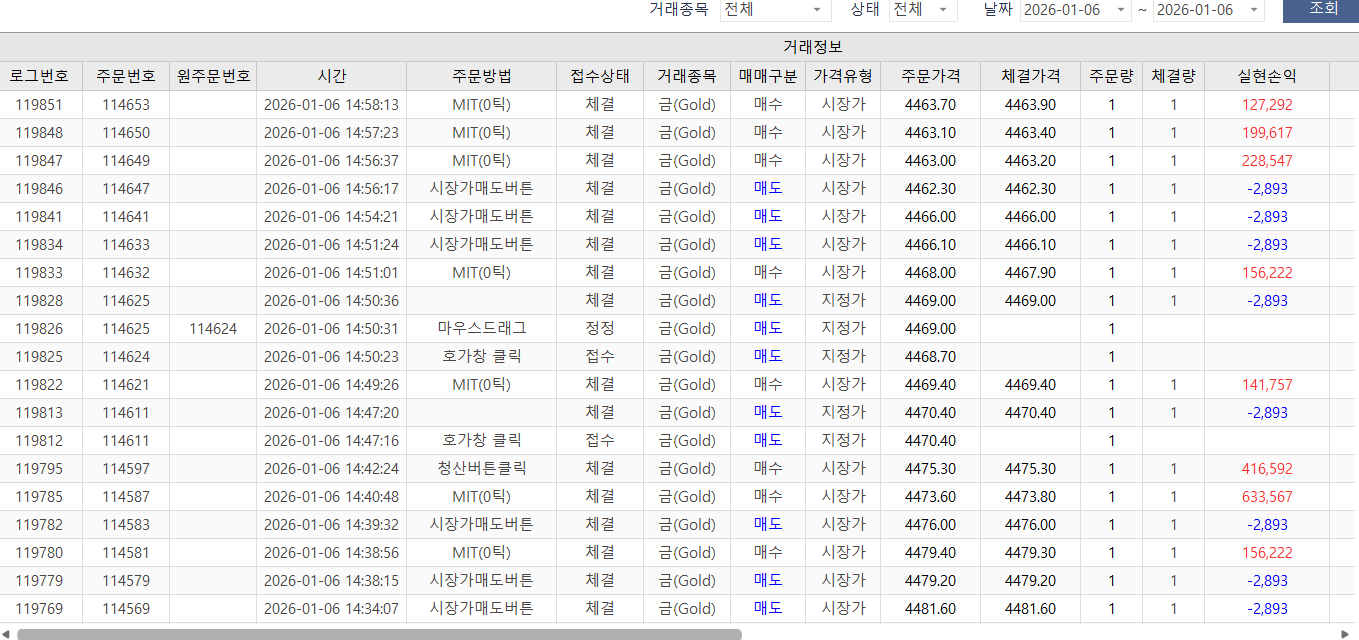Open the end date 2026-01-06 picker

point(1208,9)
